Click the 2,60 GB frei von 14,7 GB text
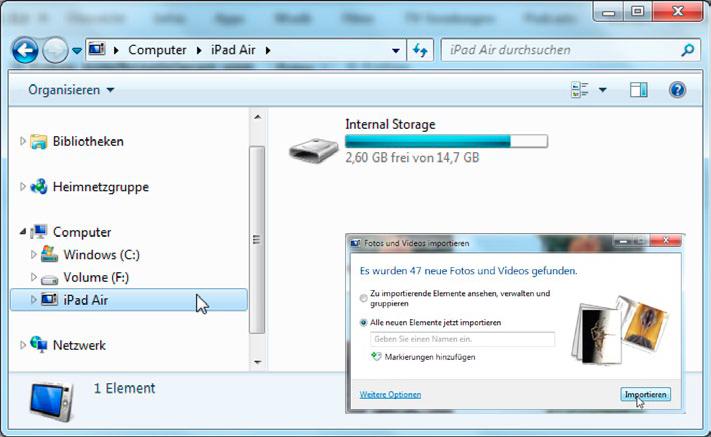The image size is (711, 437). pos(412,158)
